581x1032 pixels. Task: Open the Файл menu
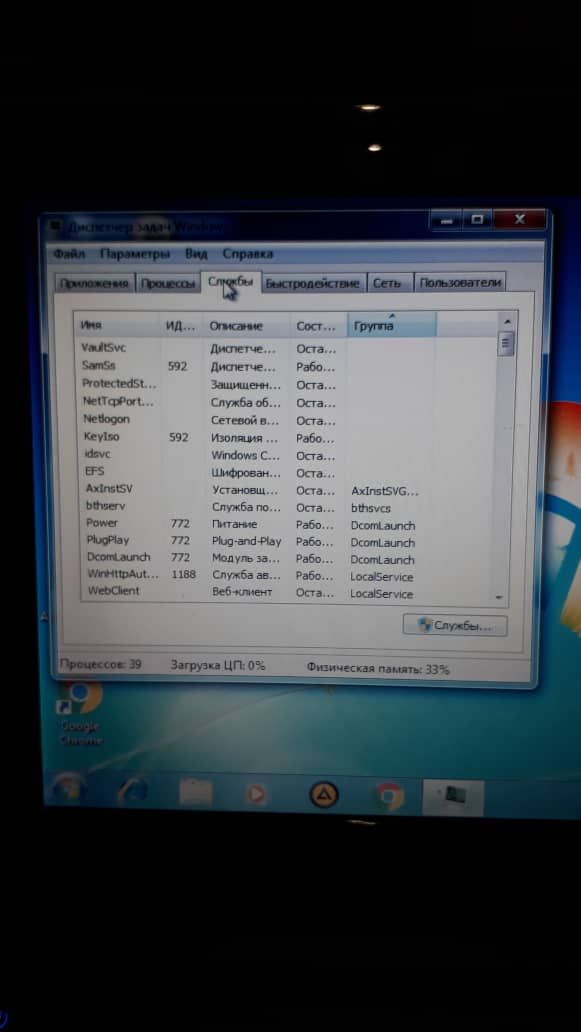pos(69,253)
